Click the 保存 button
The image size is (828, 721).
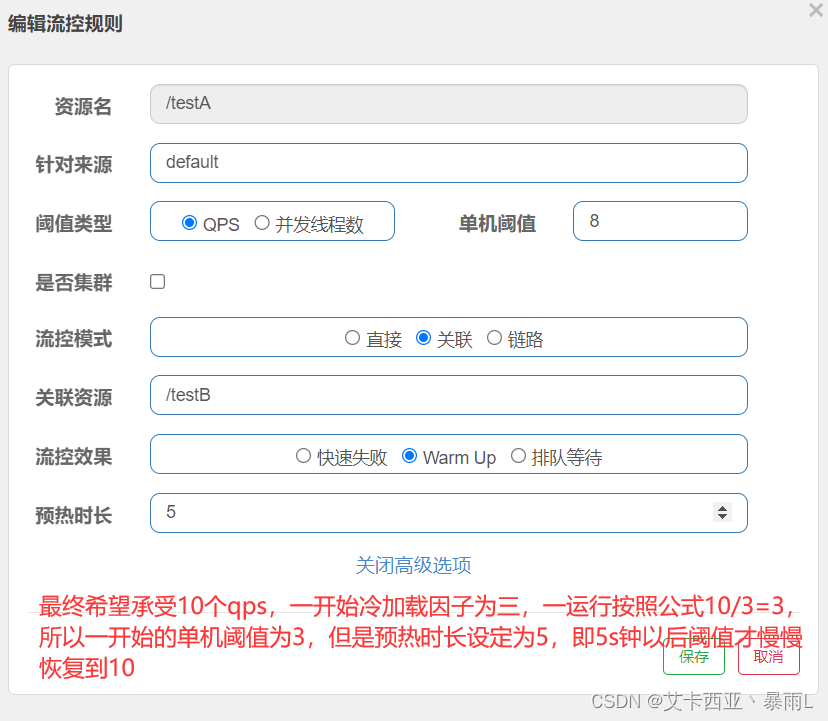pyautogui.click(x=694, y=657)
